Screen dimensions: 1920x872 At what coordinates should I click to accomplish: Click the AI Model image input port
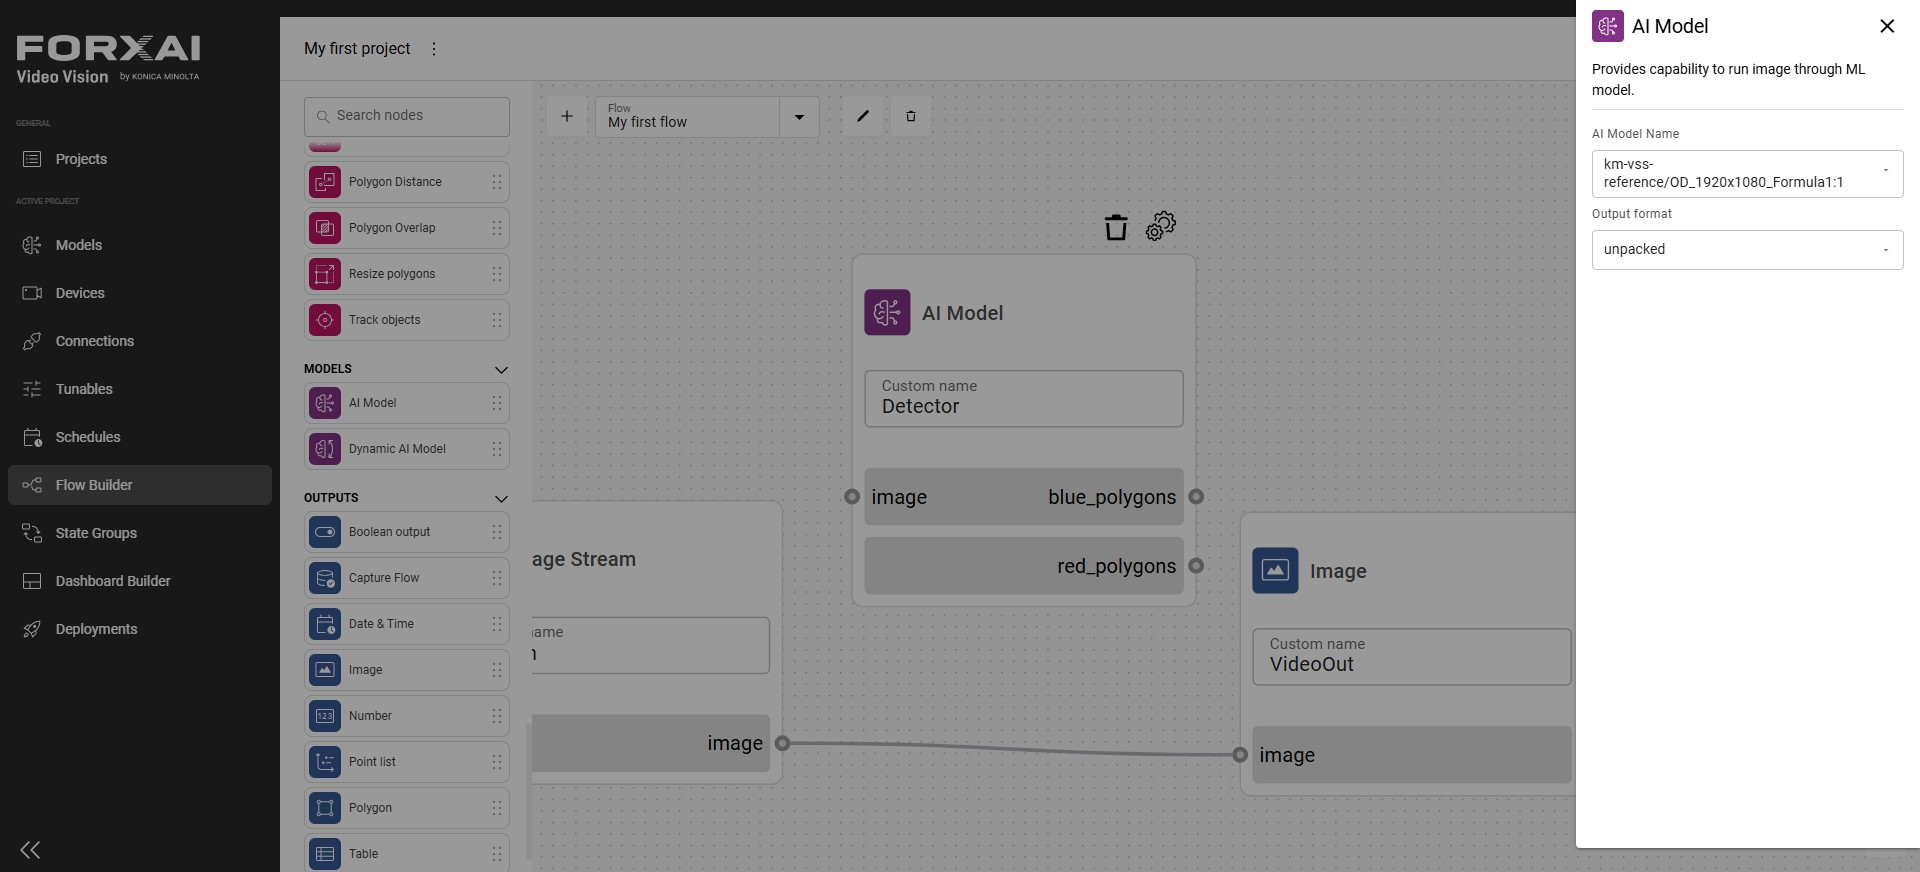pyautogui.click(x=852, y=497)
